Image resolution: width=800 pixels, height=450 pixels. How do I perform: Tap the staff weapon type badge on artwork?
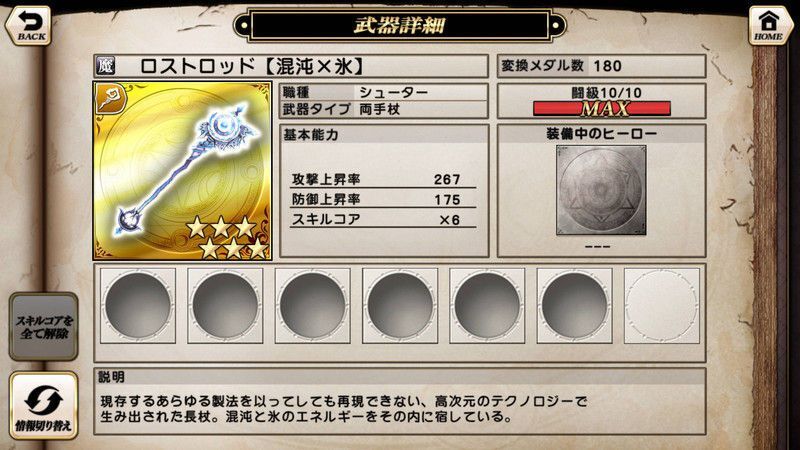point(111,98)
